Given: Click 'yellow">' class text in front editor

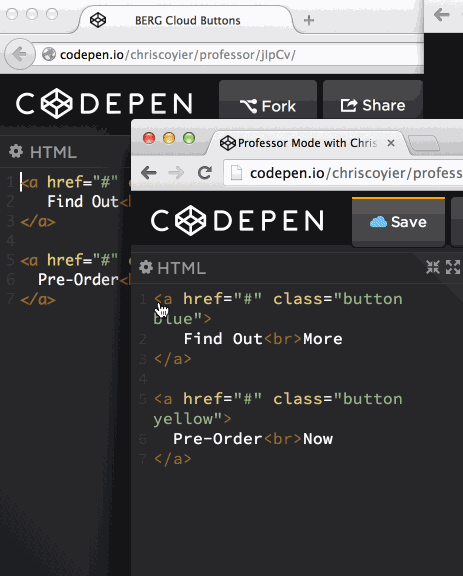Looking at the screenshot, I should click(192, 419).
